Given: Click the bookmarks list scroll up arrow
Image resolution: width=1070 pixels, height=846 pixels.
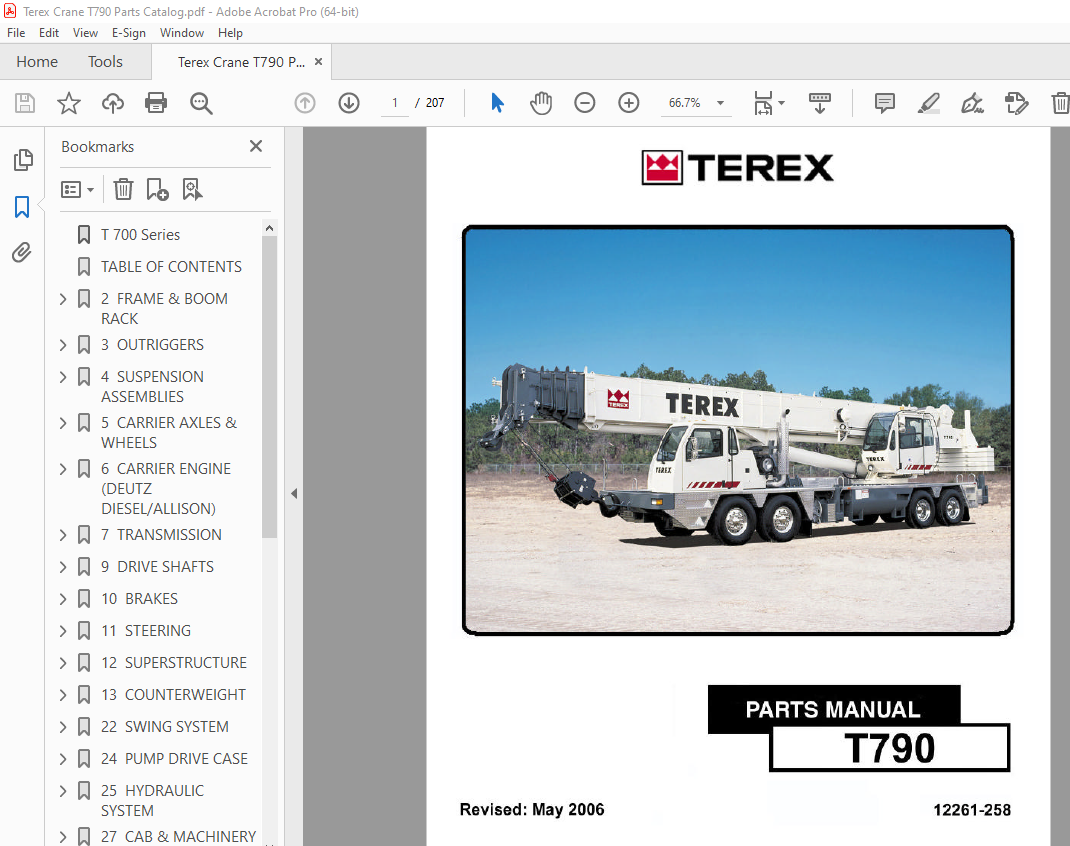Looking at the screenshot, I should pyautogui.click(x=269, y=229).
